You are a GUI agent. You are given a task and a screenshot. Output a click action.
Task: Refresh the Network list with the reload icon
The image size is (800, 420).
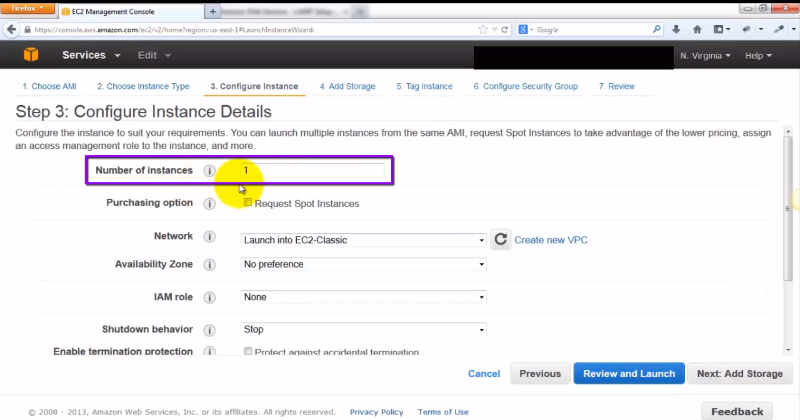(501, 239)
